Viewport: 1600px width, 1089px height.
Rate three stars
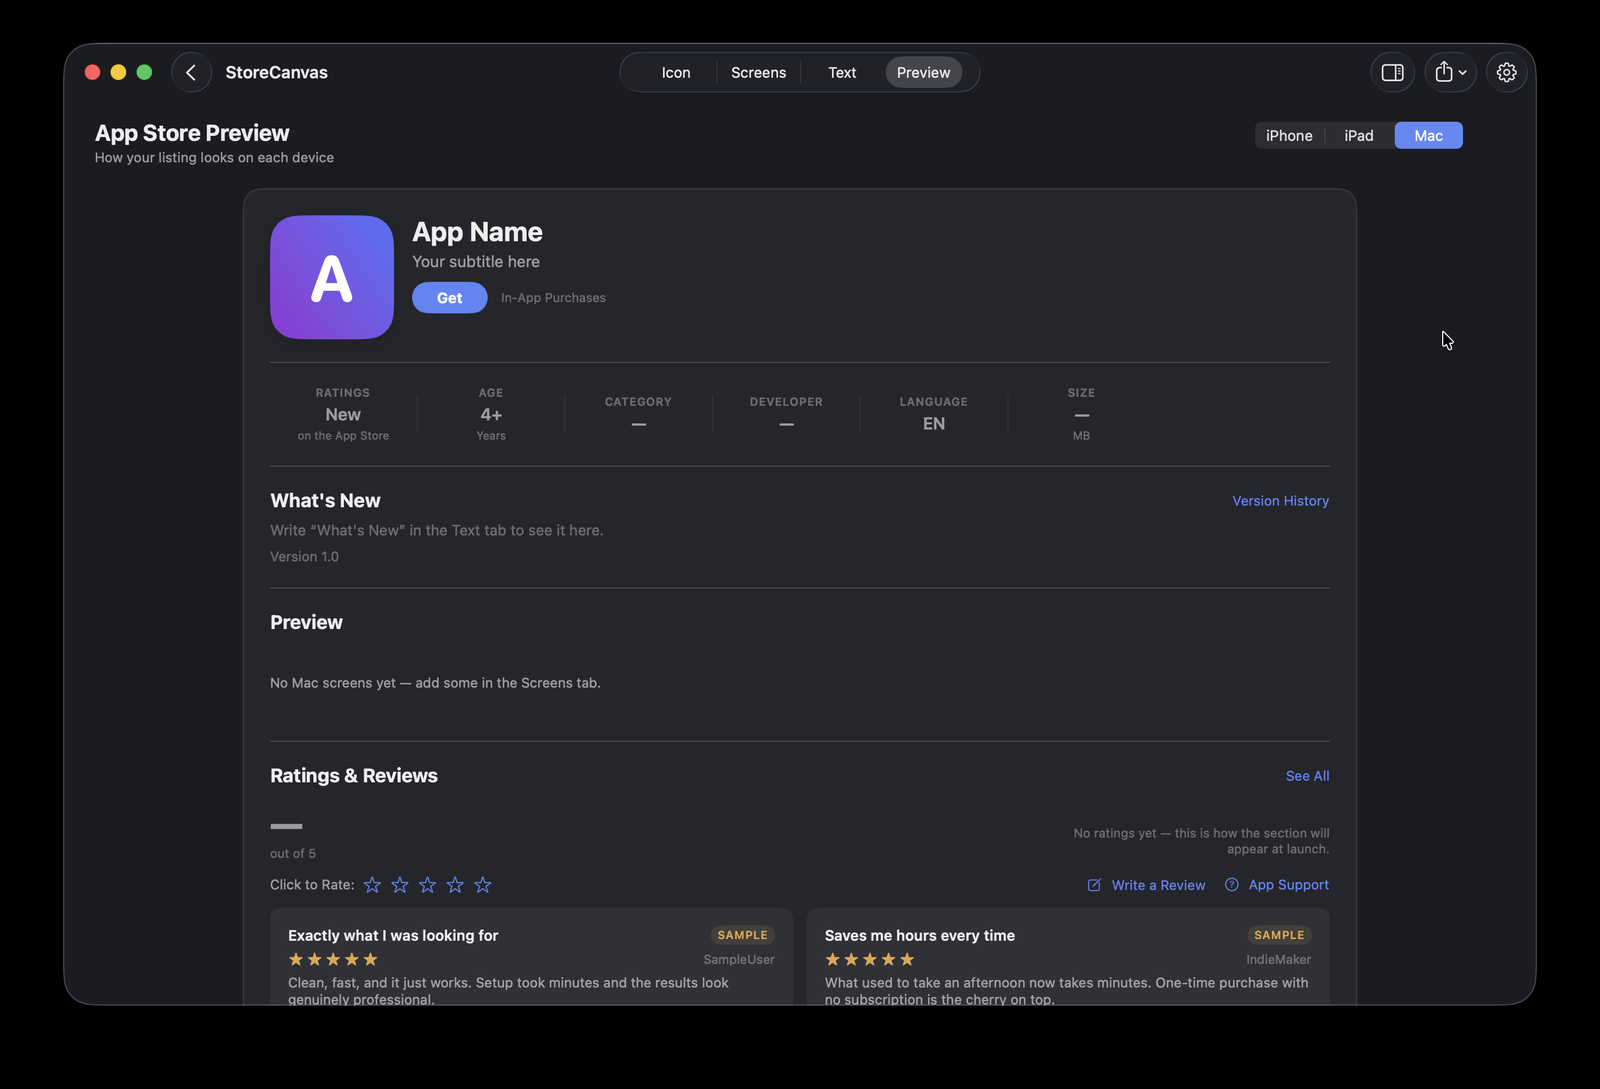coord(428,885)
